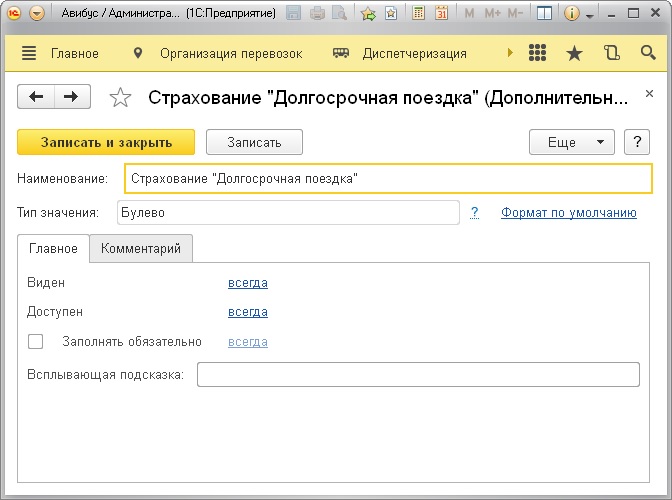
Task: Click 'Записать и закрыть' button
Action: [106, 142]
